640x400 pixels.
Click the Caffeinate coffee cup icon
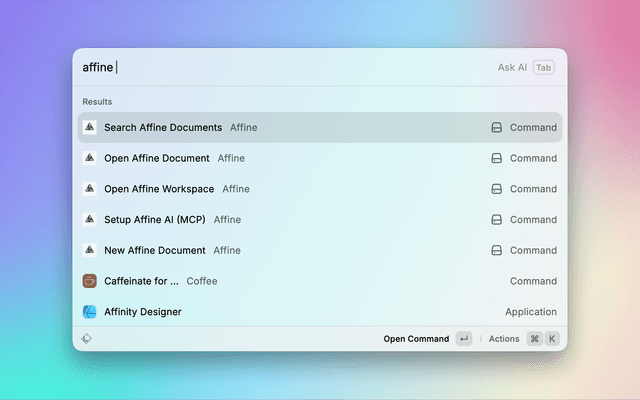[89, 281]
